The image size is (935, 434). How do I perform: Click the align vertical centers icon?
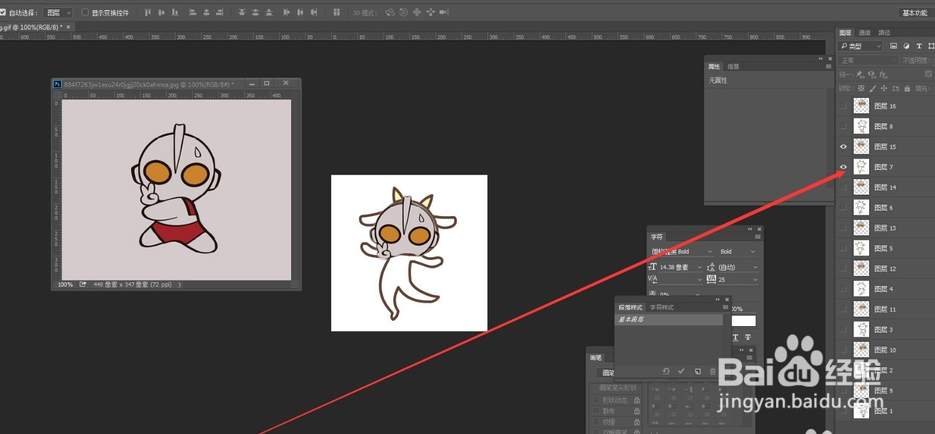pyautogui.click(x=160, y=13)
